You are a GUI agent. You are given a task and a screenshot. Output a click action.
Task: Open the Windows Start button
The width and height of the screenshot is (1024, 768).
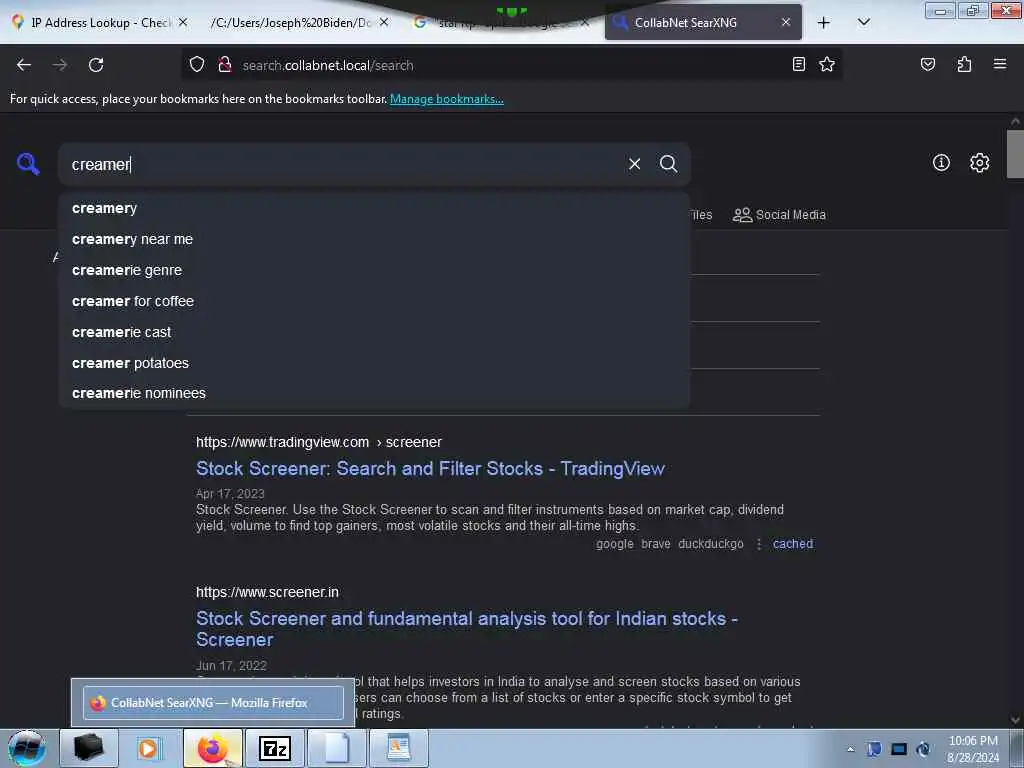click(x=27, y=748)
